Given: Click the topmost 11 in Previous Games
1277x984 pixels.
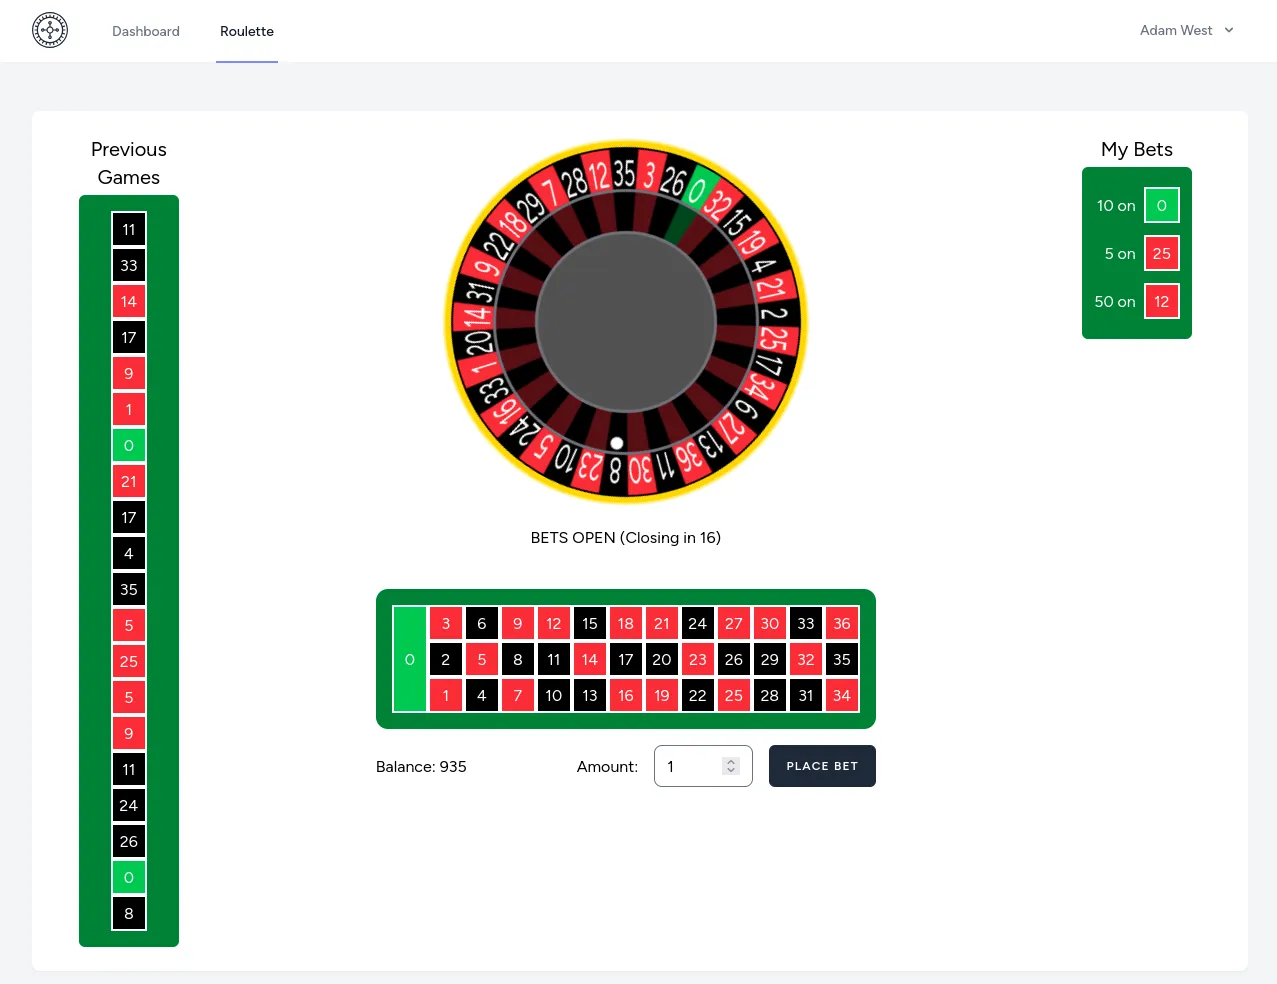Looking at the screenshot, I should point(128,229).
